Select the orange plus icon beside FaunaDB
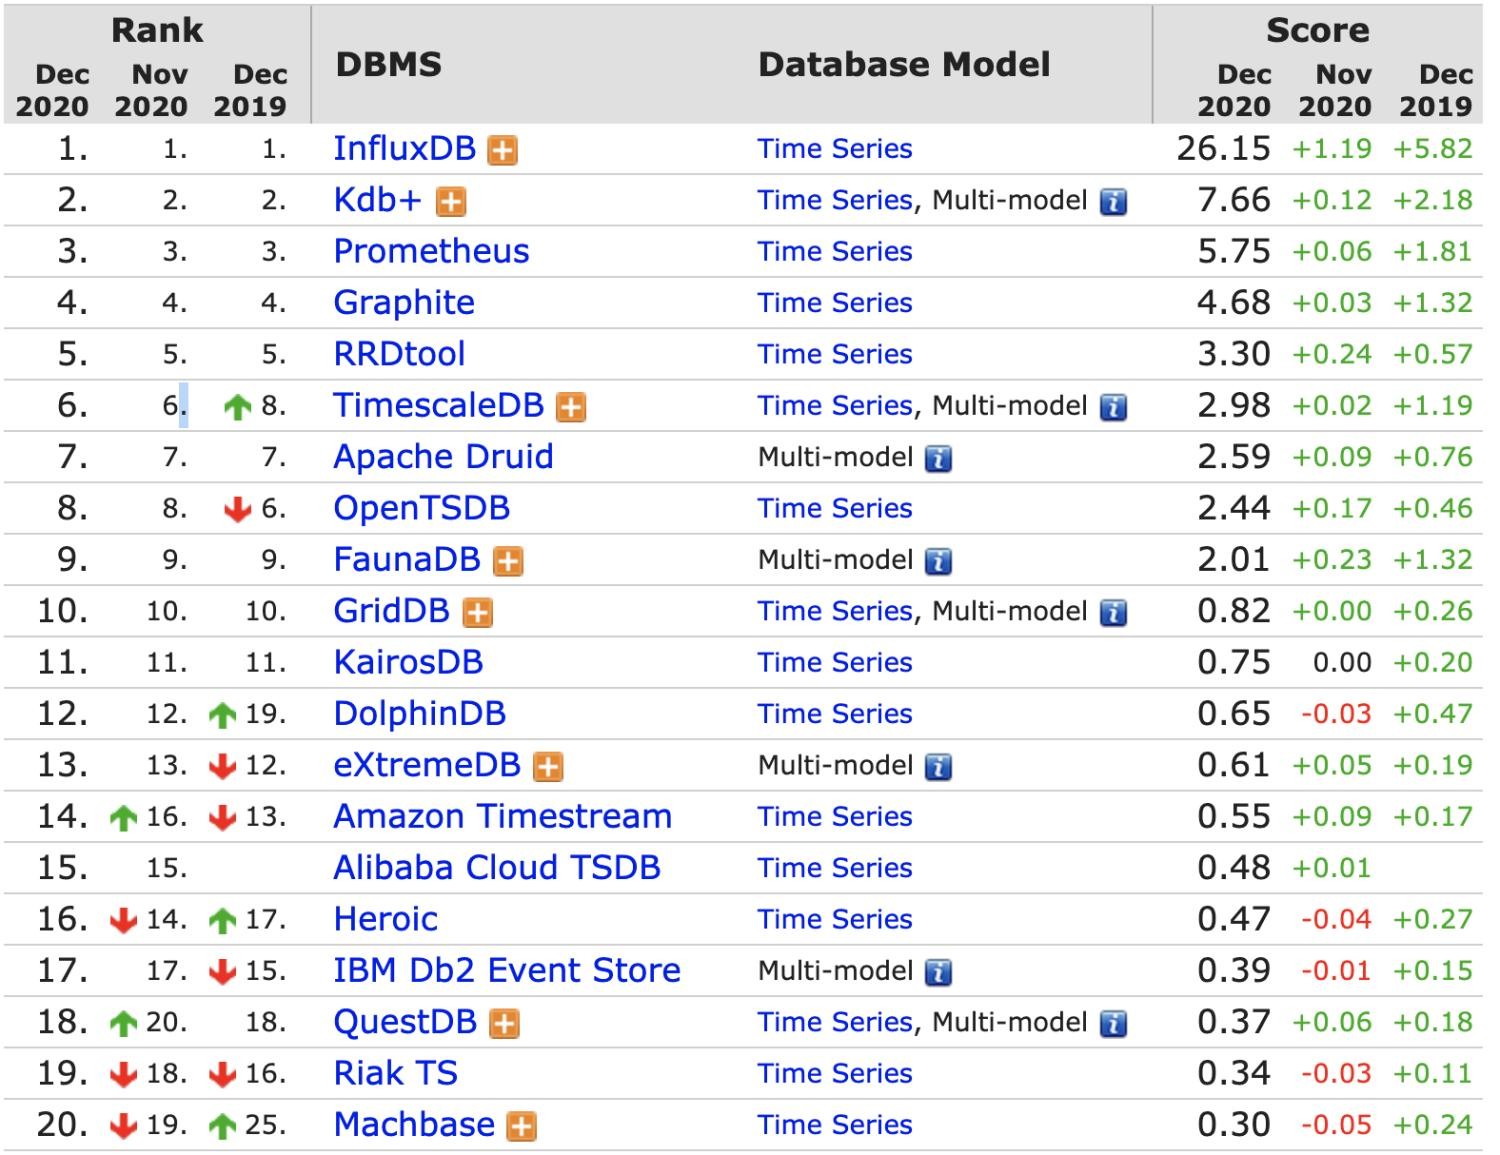This screenshot has height=1155, width=1500. tap(509, 561)
